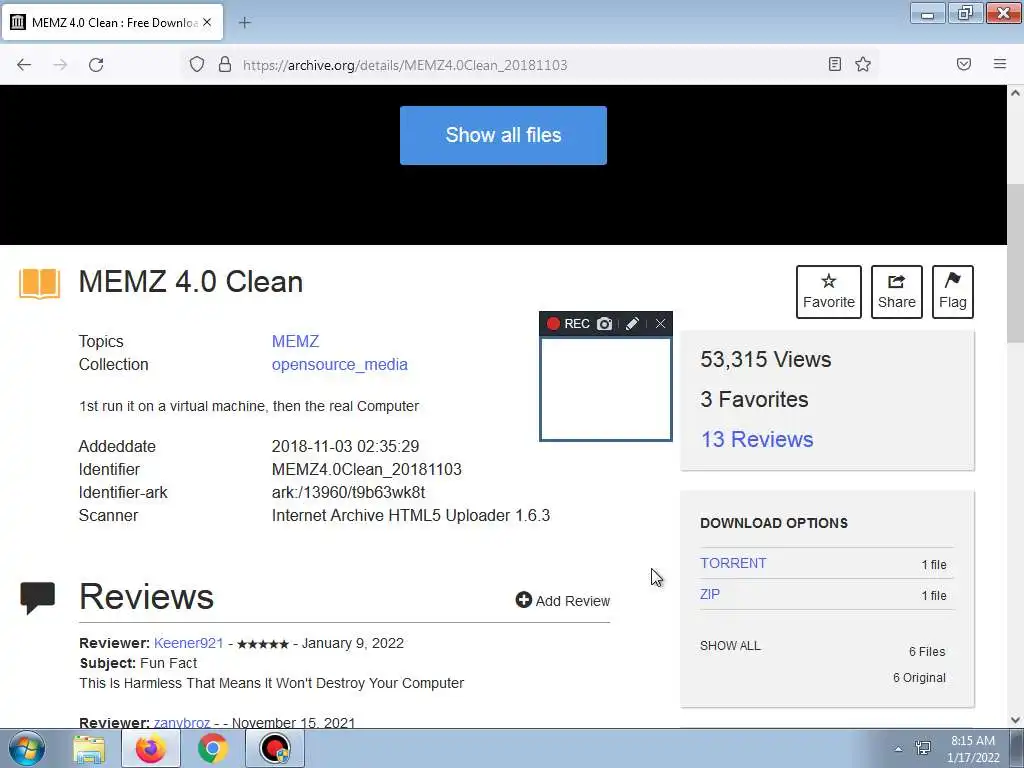Image resolution: width=1024 pixels, height=768 pixels.
Task: Click Internet Archive HTML5 Uploader 1.6.3 text
Action: [x=411, y=515]
